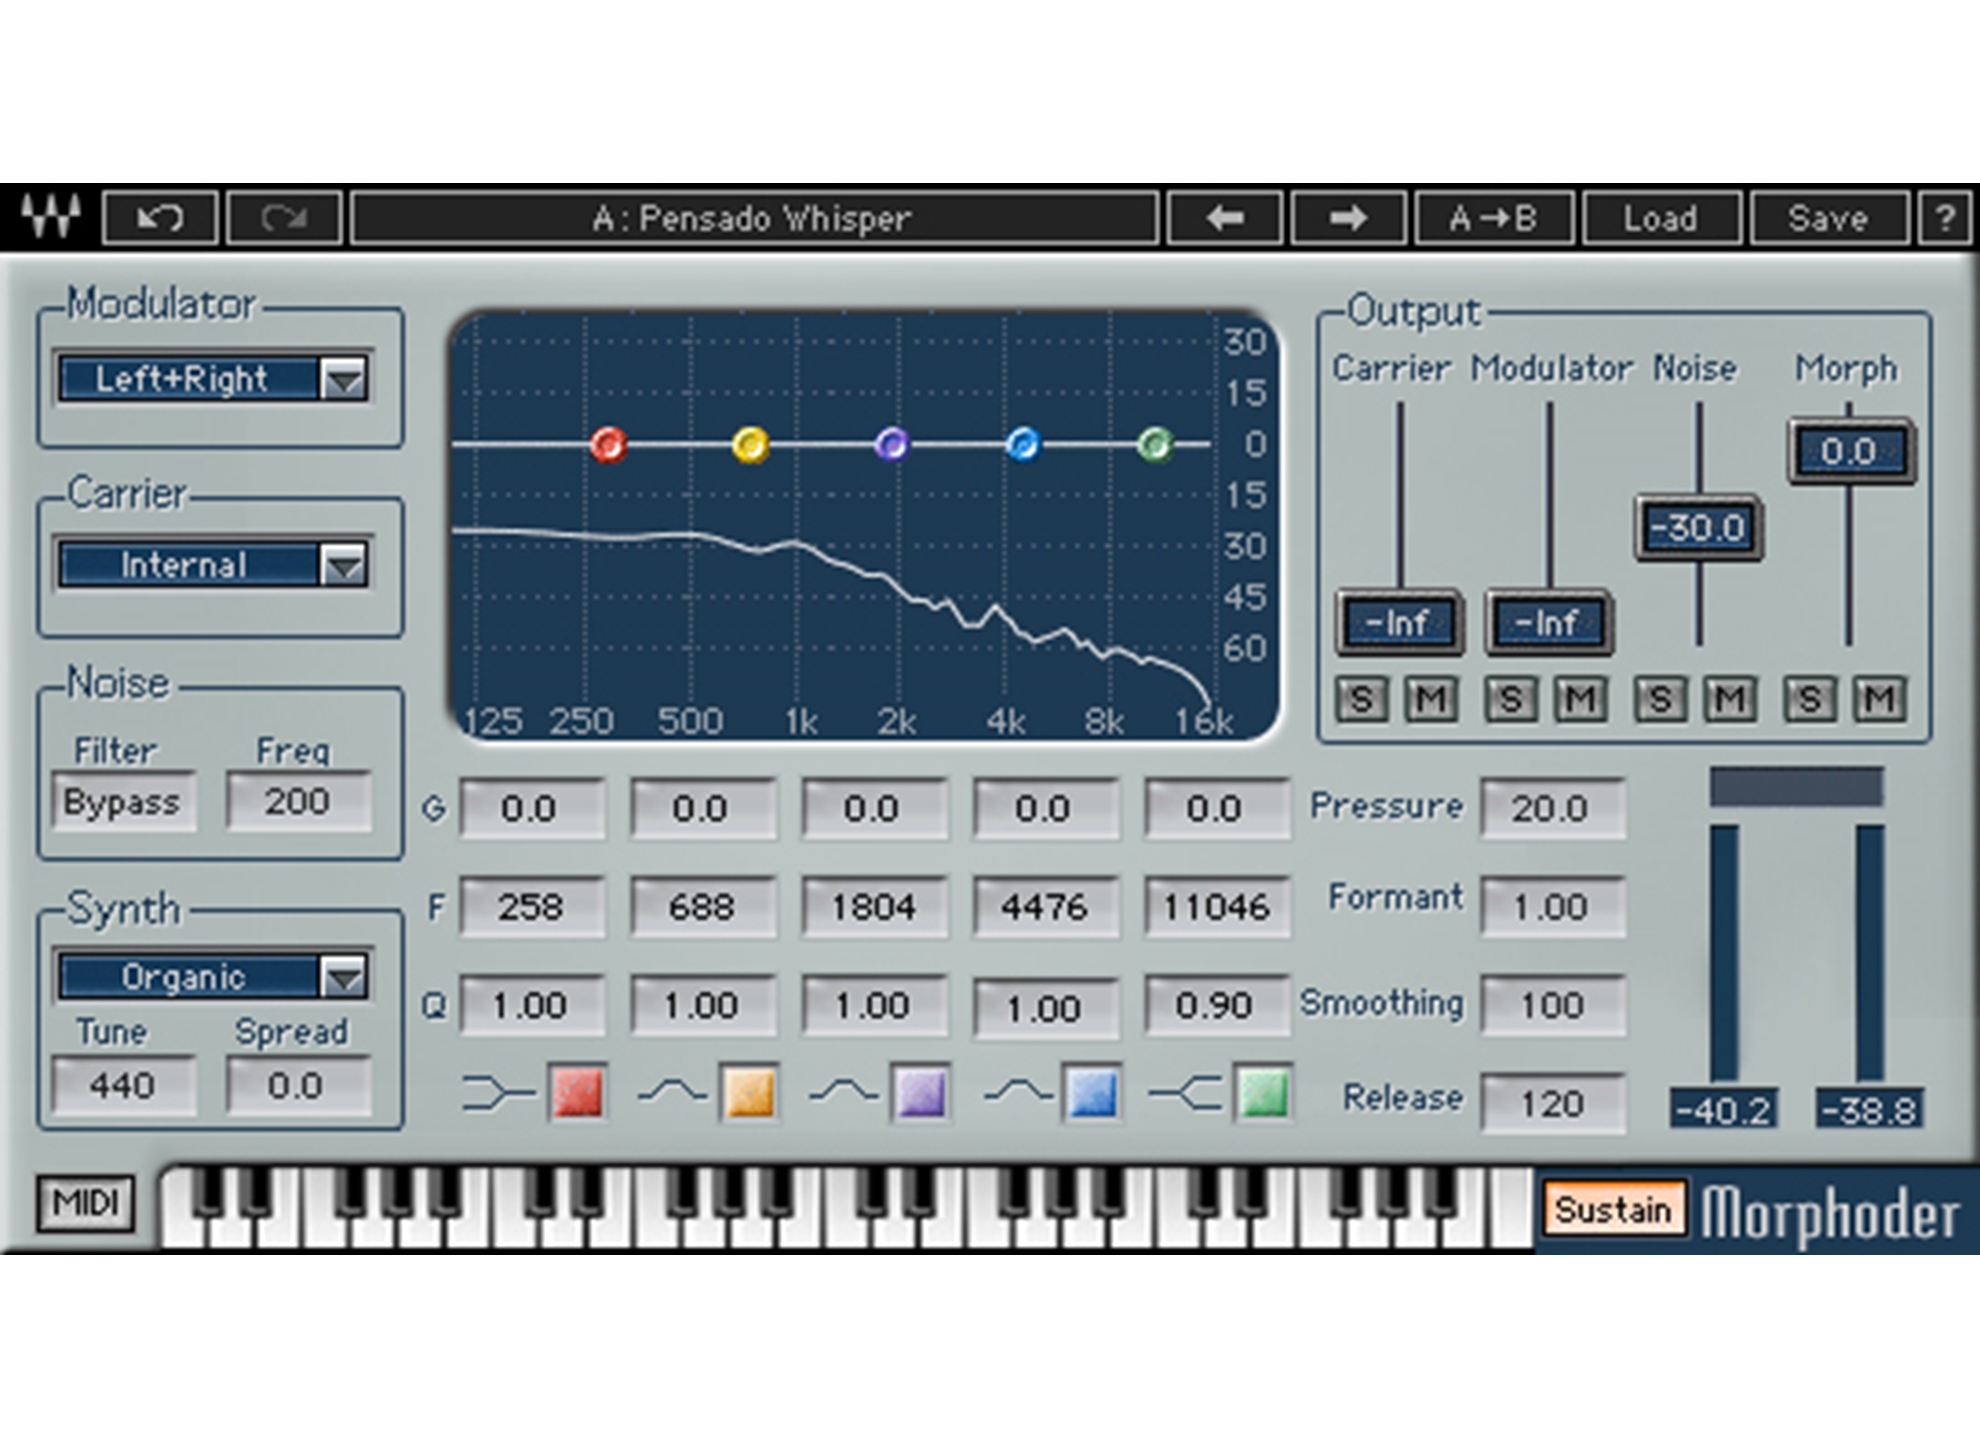1980x1440 pixels.
Task: Click the redo arrow button
Action: pyautogui.click(x=284, y=217)
